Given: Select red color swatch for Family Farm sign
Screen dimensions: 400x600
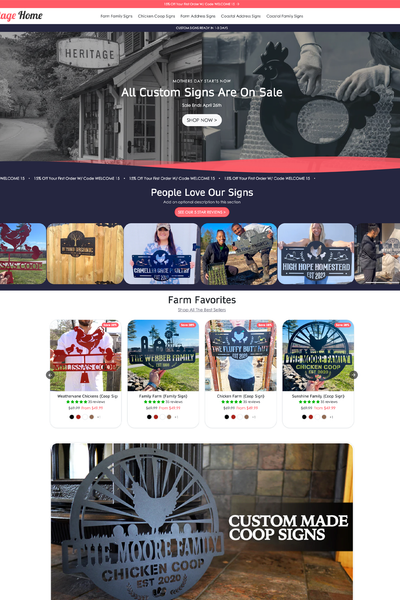Looking at the screenshot, I should pyautogui.click(x=156, y=417).
